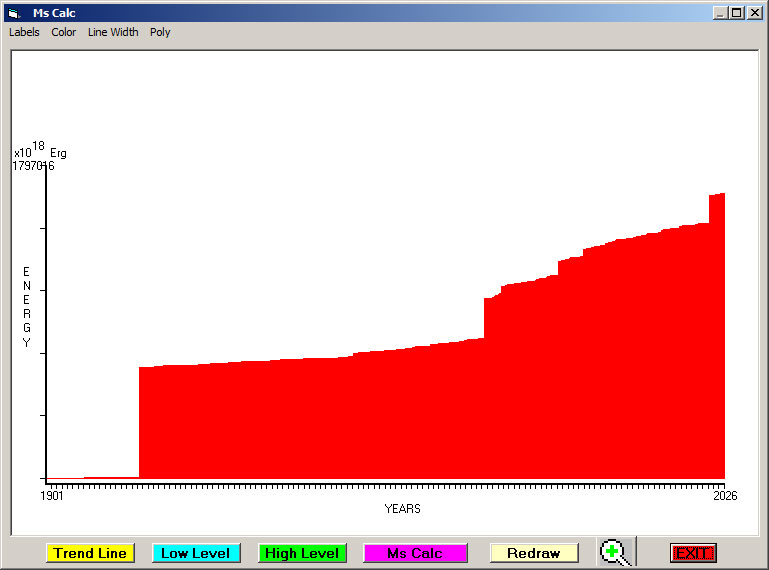Screen dimensions: 769x570
Task: Click the zoom magnifier icon
Action: click(x=615, y=552)
